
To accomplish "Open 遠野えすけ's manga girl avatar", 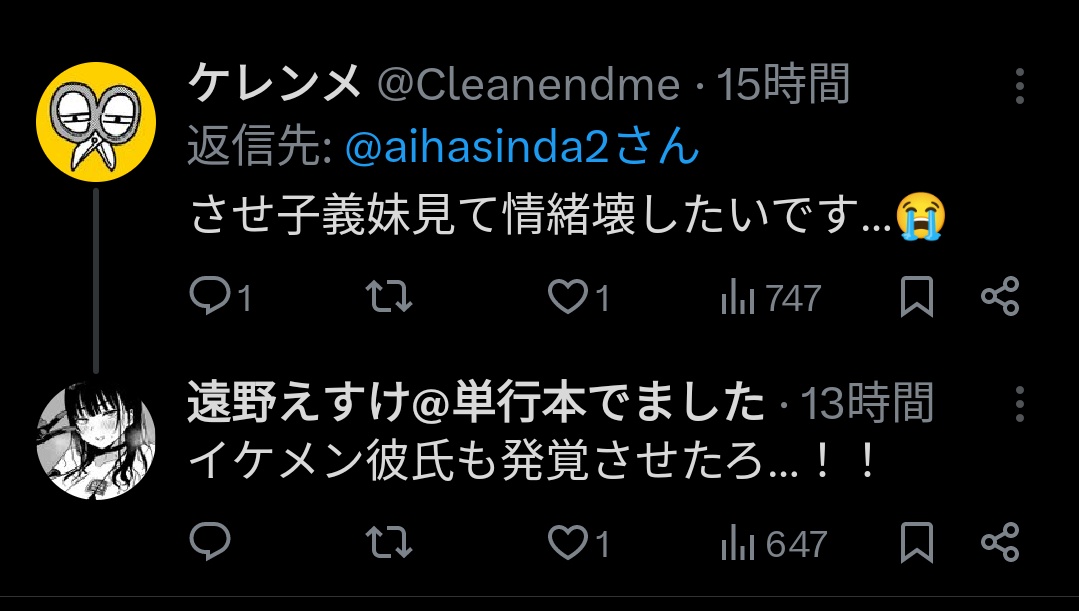I will tap(96, 440).
